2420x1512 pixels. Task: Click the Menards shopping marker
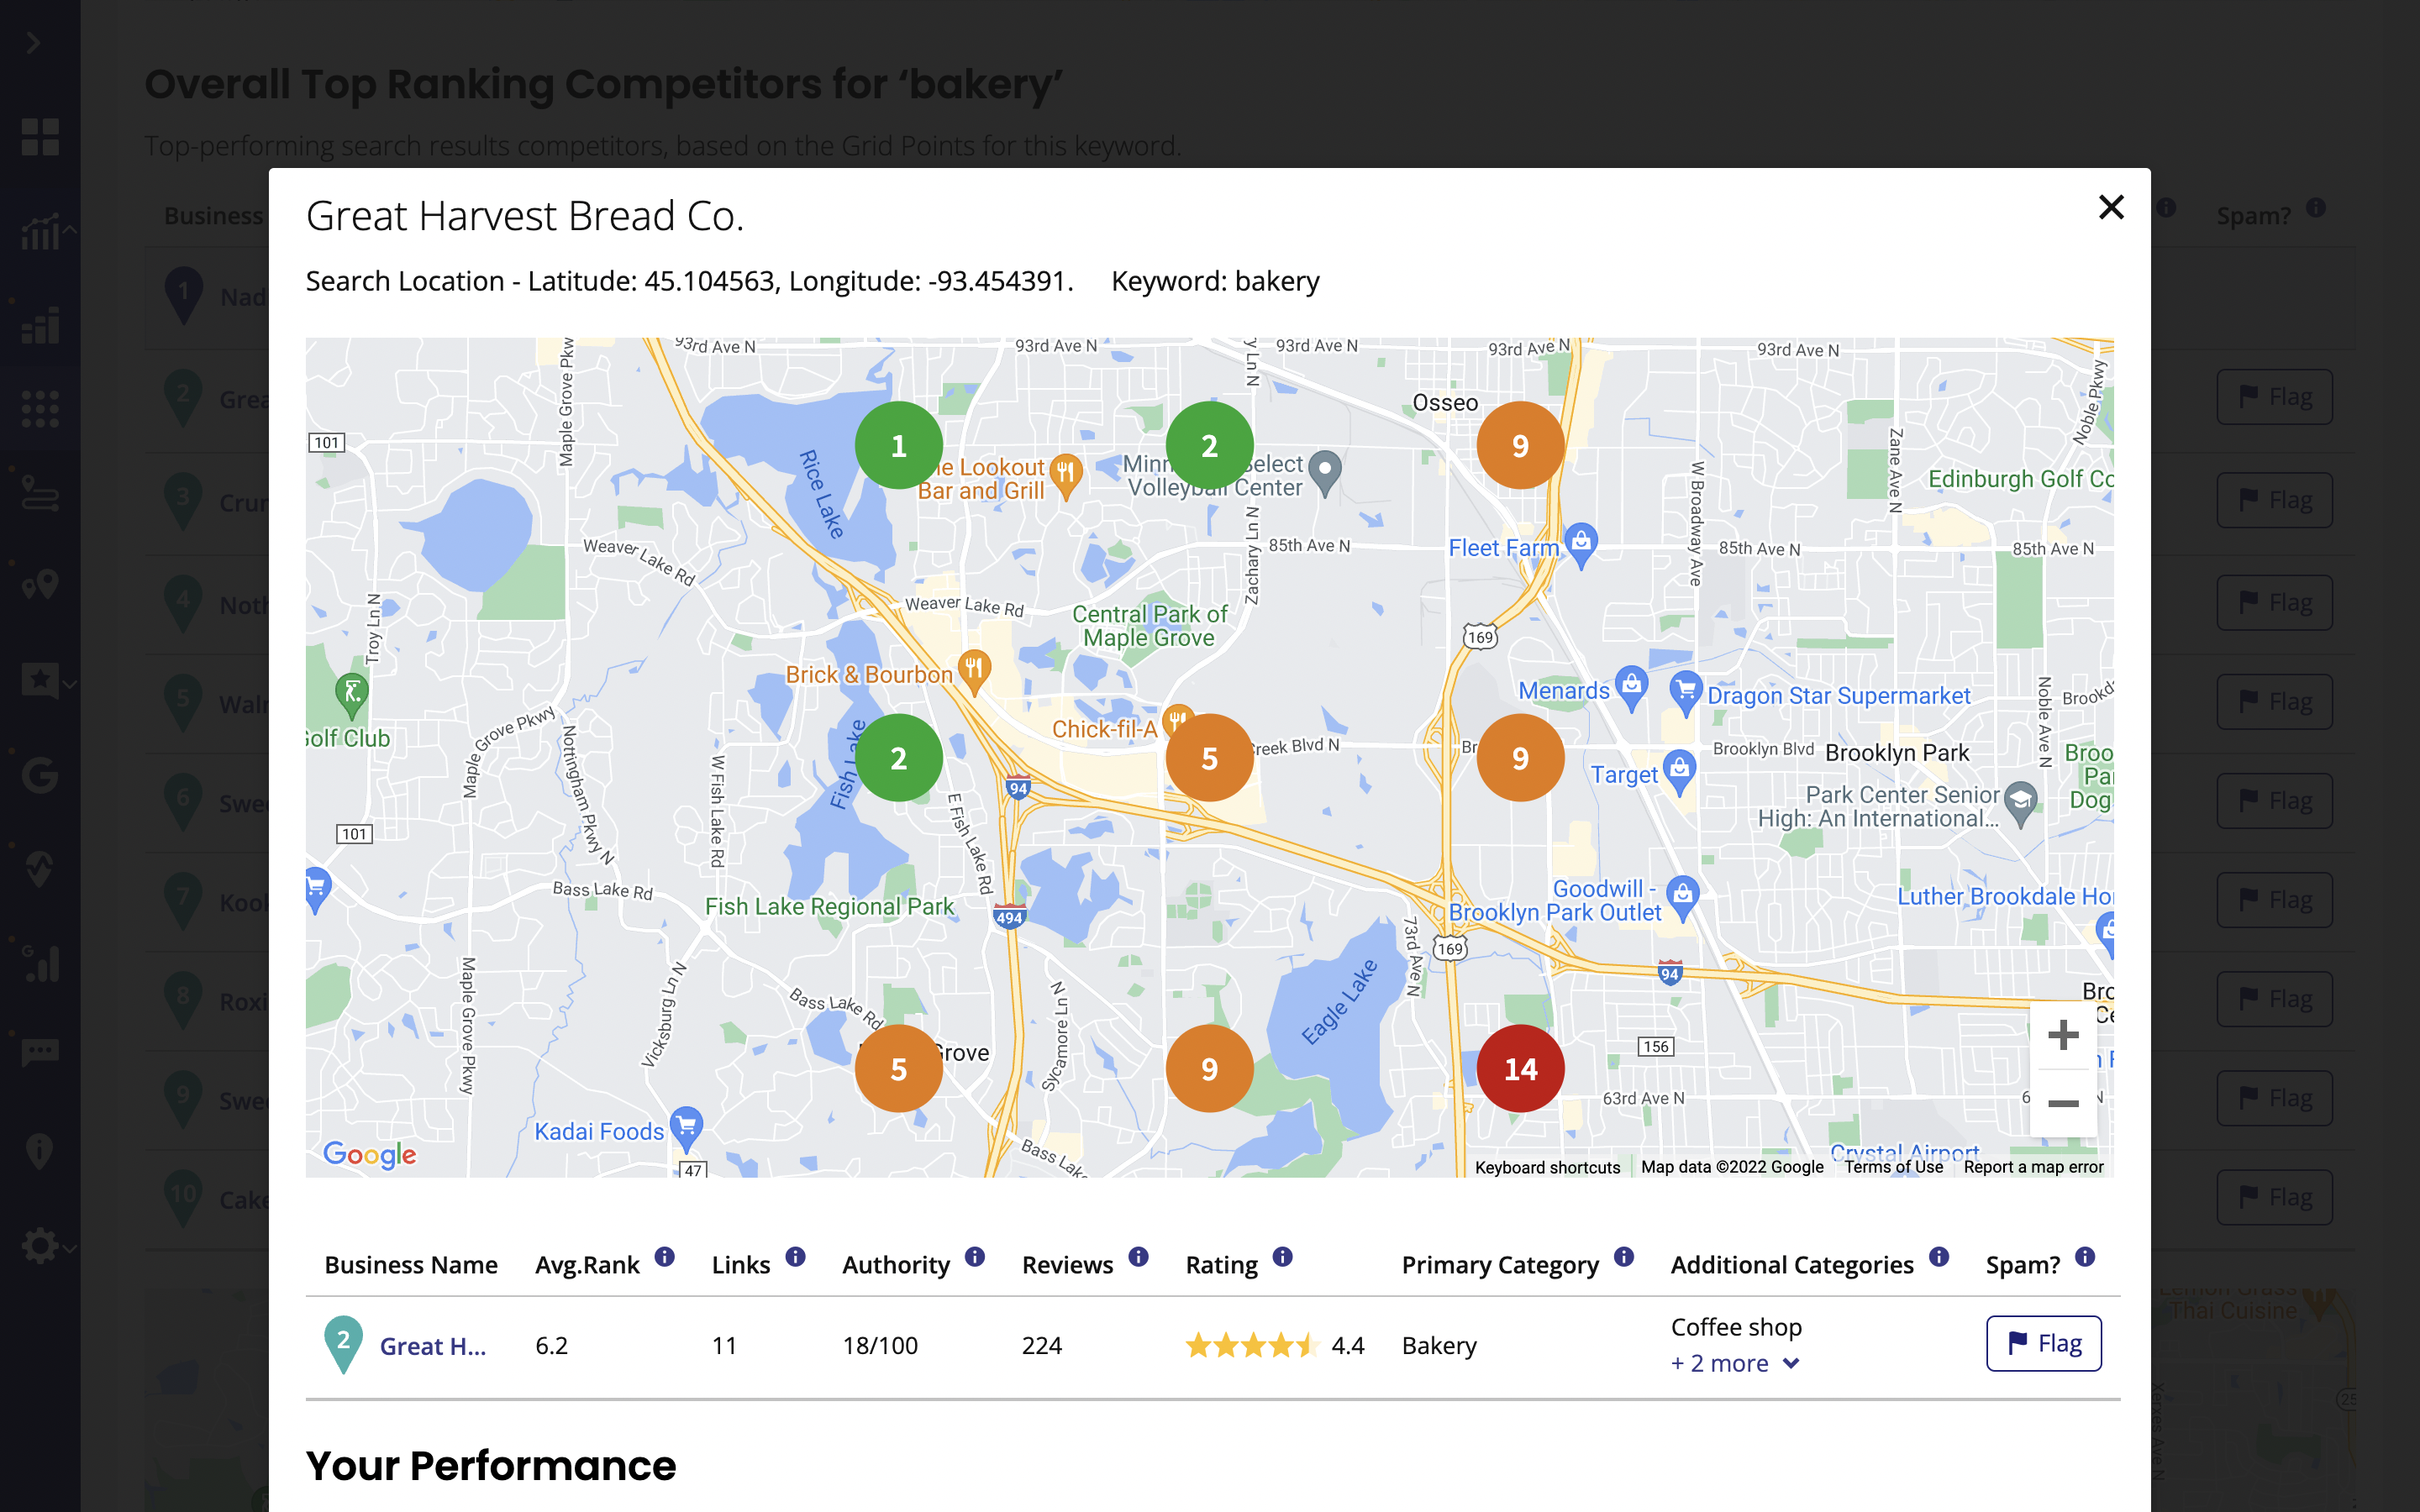click(1631, 687)
